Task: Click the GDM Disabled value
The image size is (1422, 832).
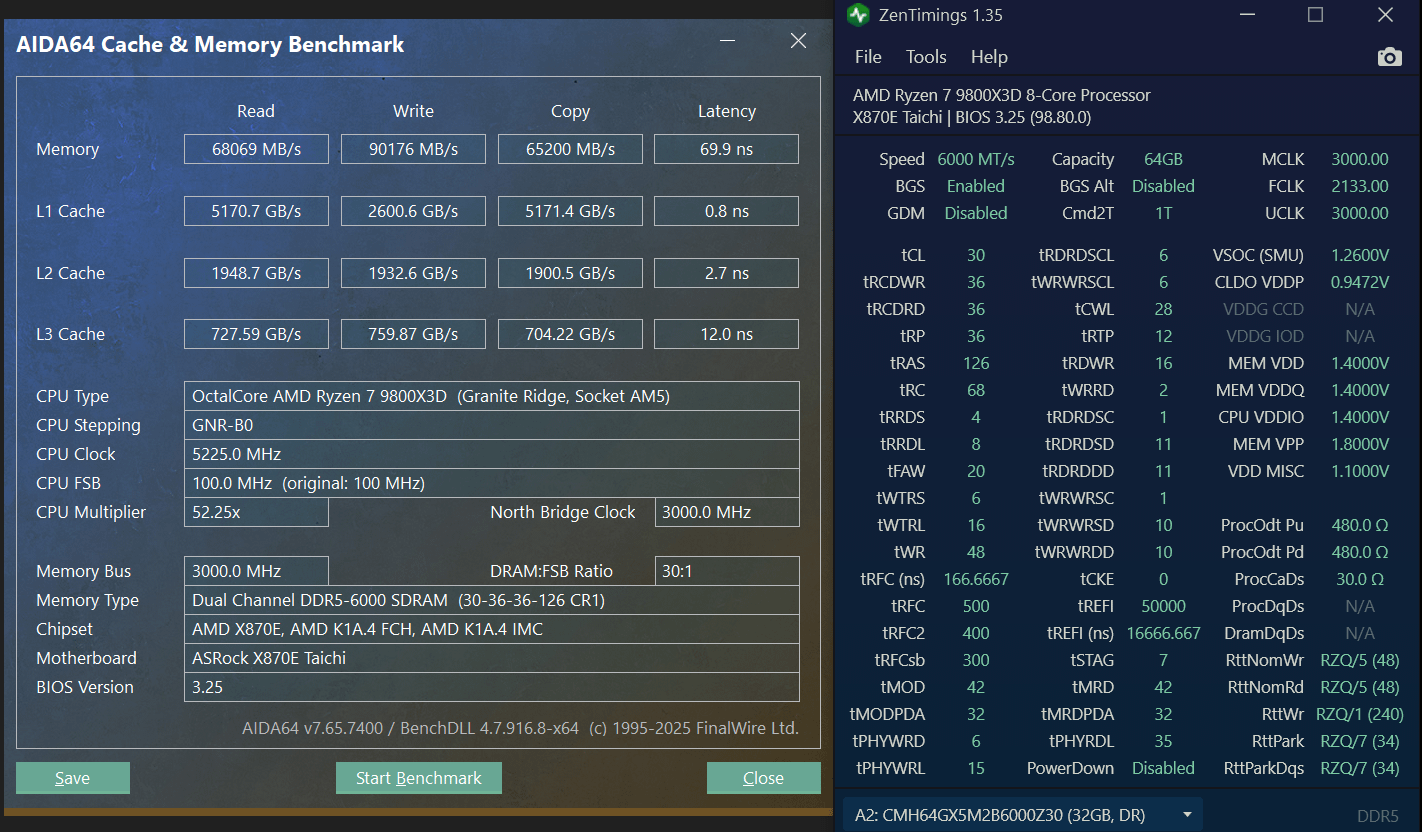Action: (x=976, y=213)
